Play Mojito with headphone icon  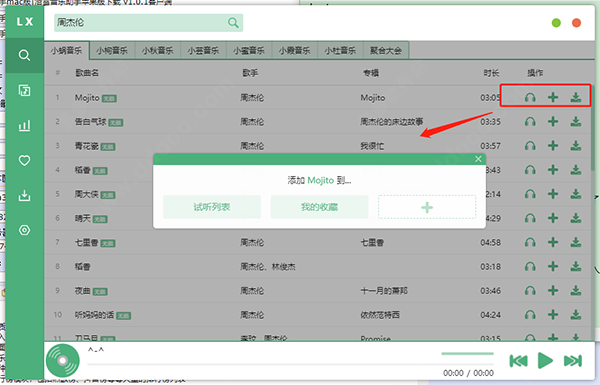[x=530, y=97]
